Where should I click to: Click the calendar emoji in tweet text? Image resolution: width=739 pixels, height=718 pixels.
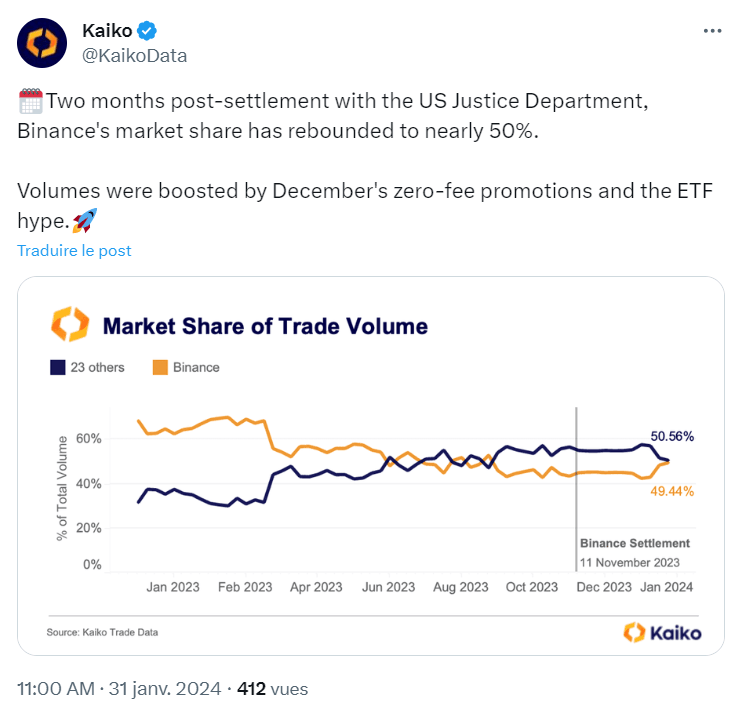tap(30, 102)
